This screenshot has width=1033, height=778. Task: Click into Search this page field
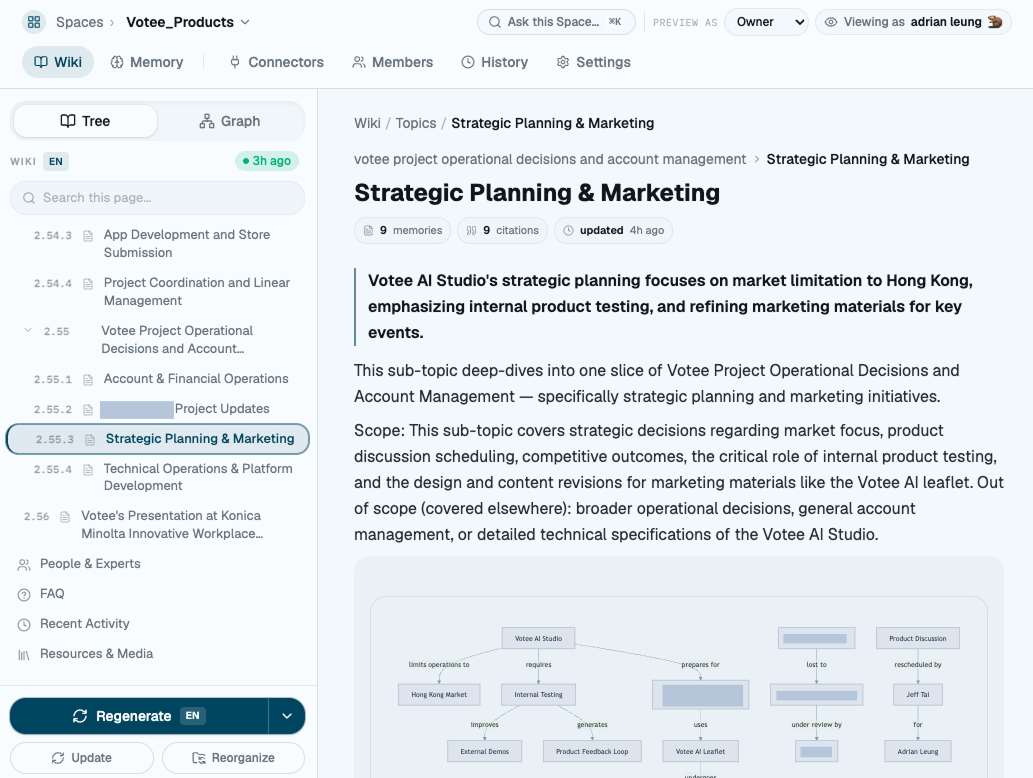pyautogui.click(x=157, y=198)
